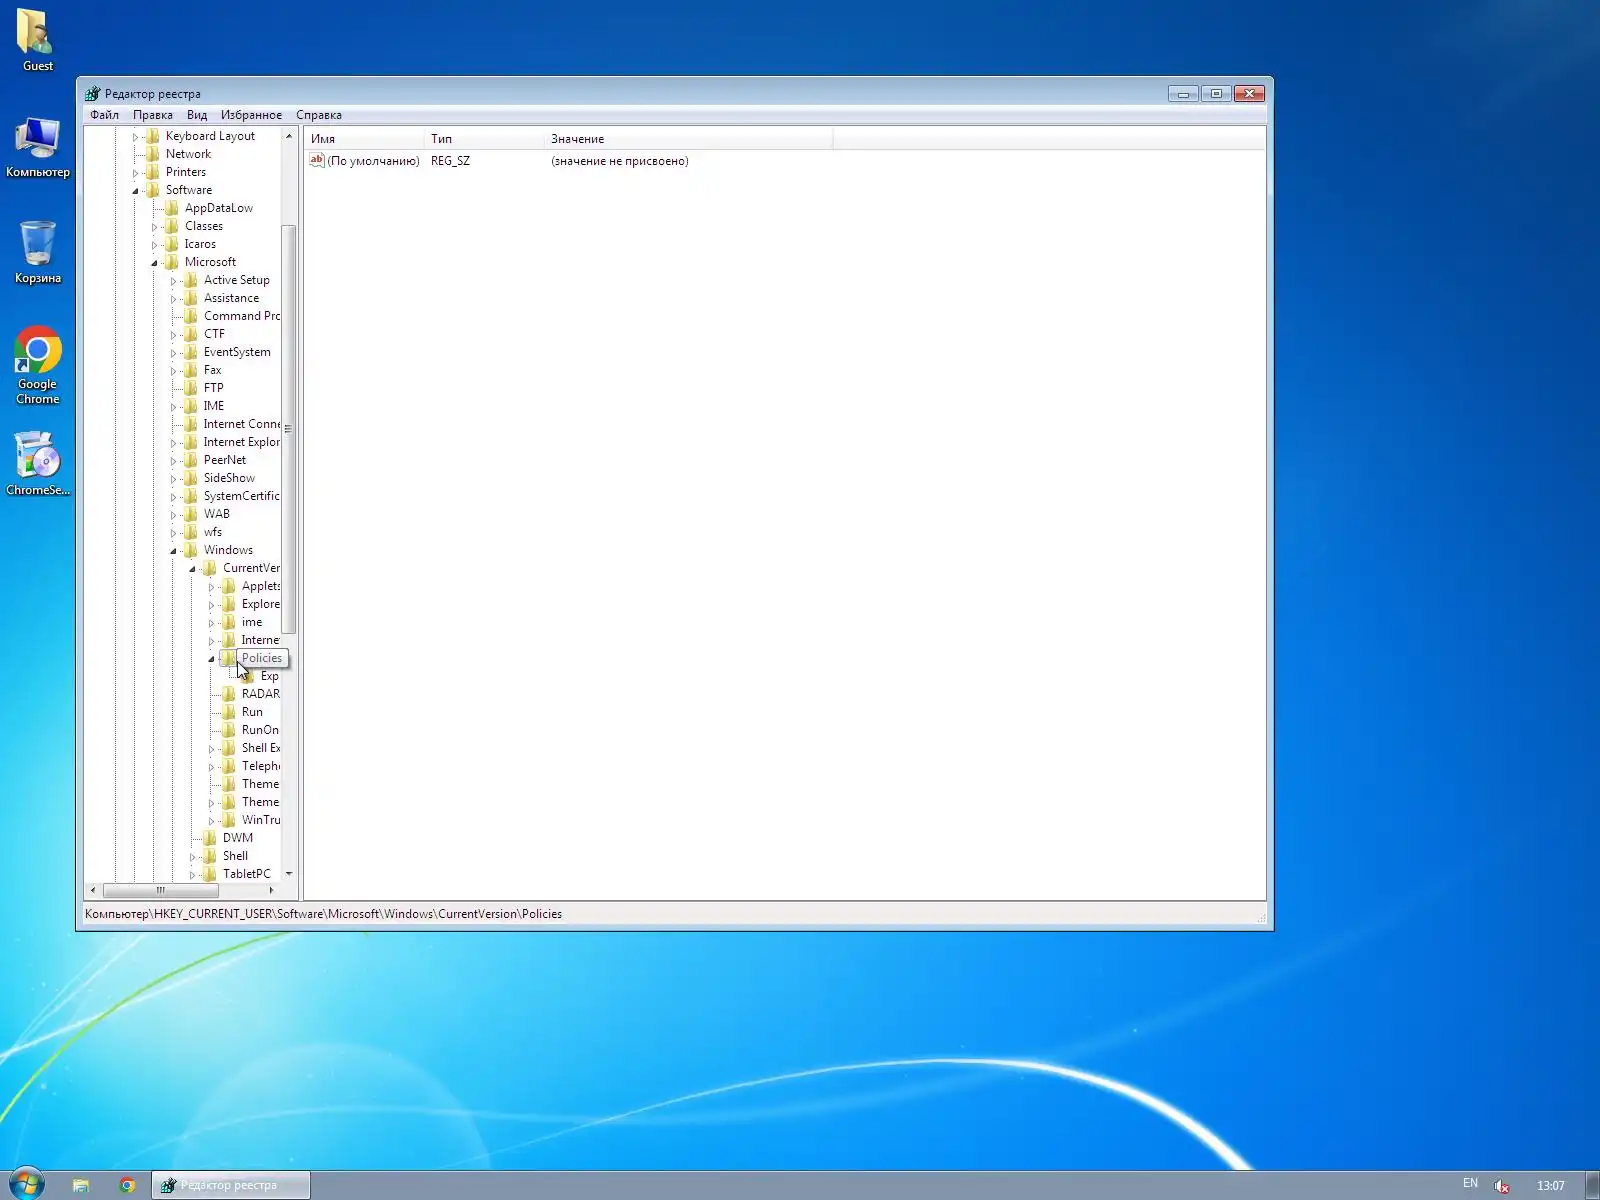1600x1200 pixels.
Task: Select the PeerNet key label
Action: tap(225, 460)
